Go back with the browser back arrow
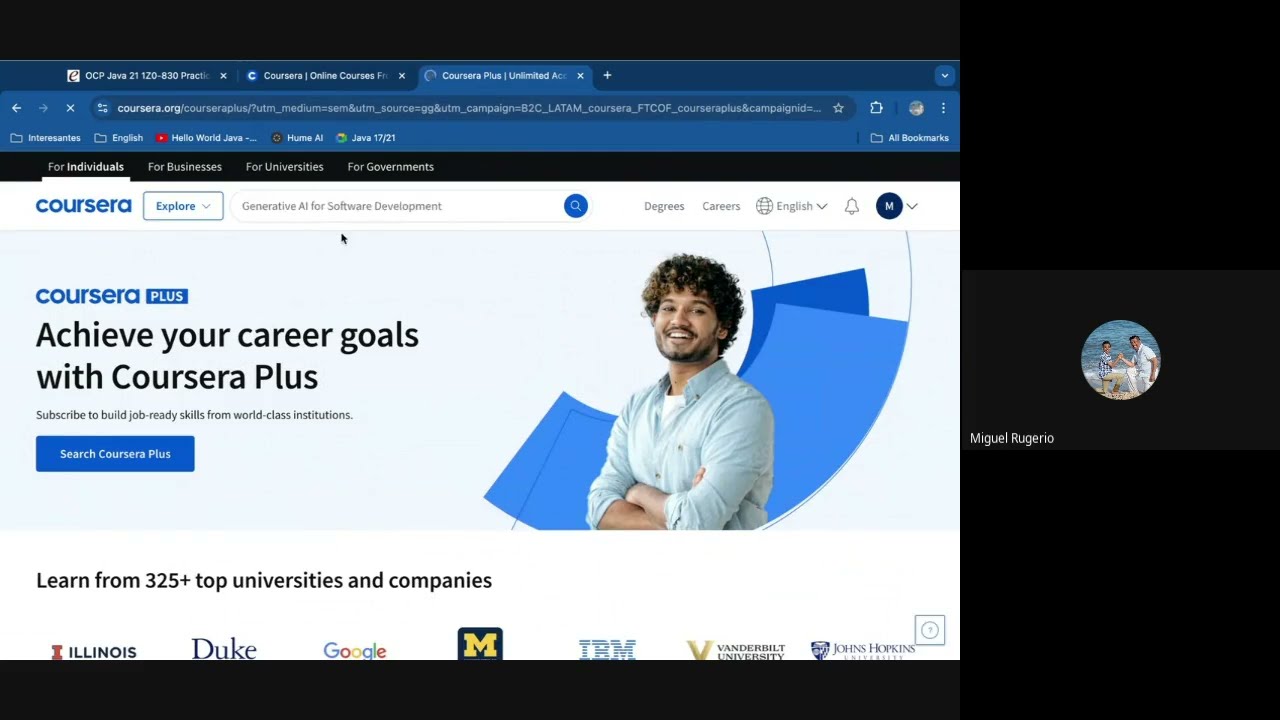The height and width of the screenshot is (720, 1280). (17, 108)
